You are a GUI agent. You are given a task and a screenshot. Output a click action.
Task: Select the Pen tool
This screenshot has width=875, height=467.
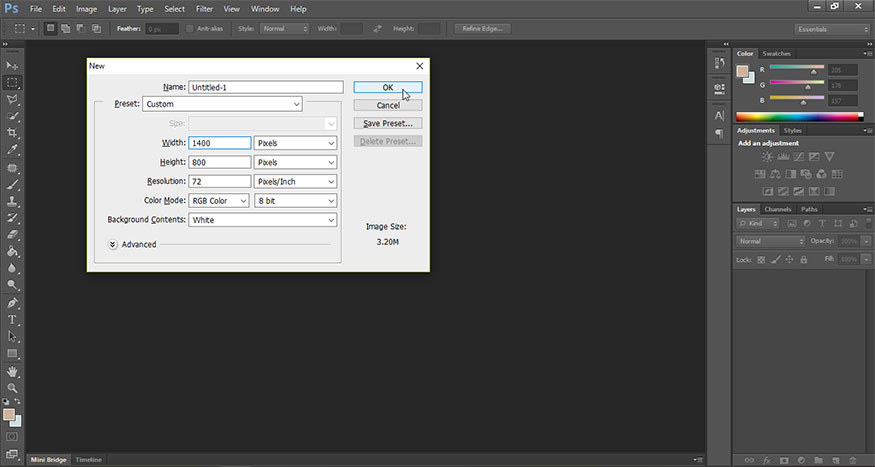[12, 303]
